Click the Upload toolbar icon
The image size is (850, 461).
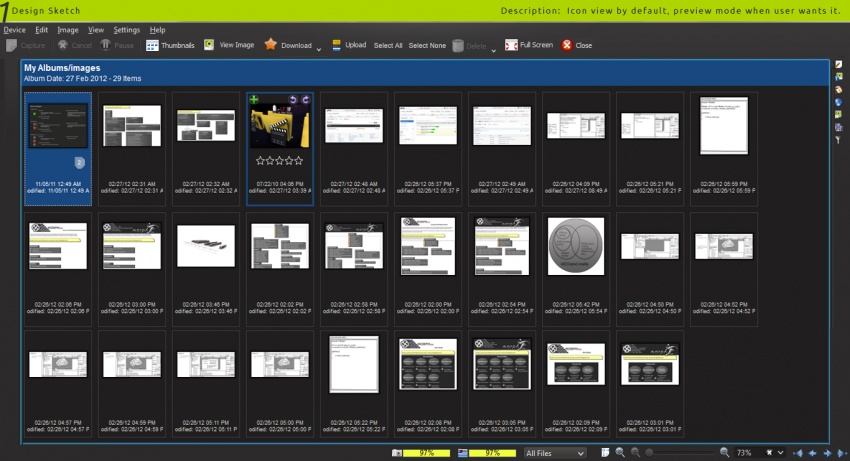[x=336, y=45]
